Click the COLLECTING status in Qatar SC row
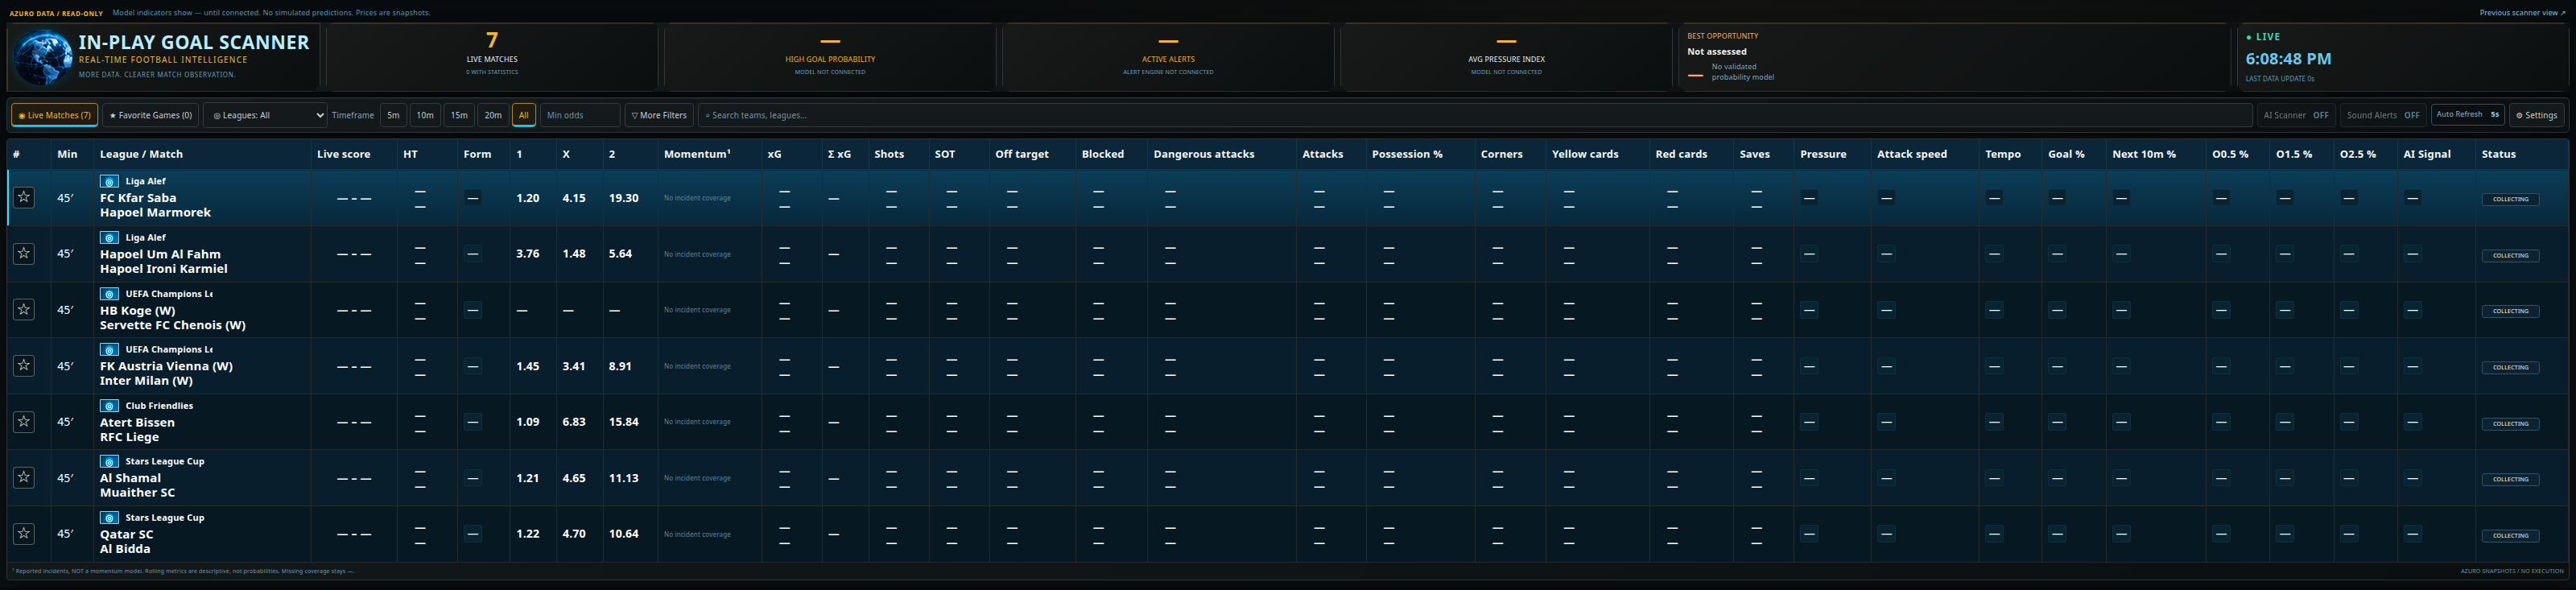 [x=2510, y=535]
